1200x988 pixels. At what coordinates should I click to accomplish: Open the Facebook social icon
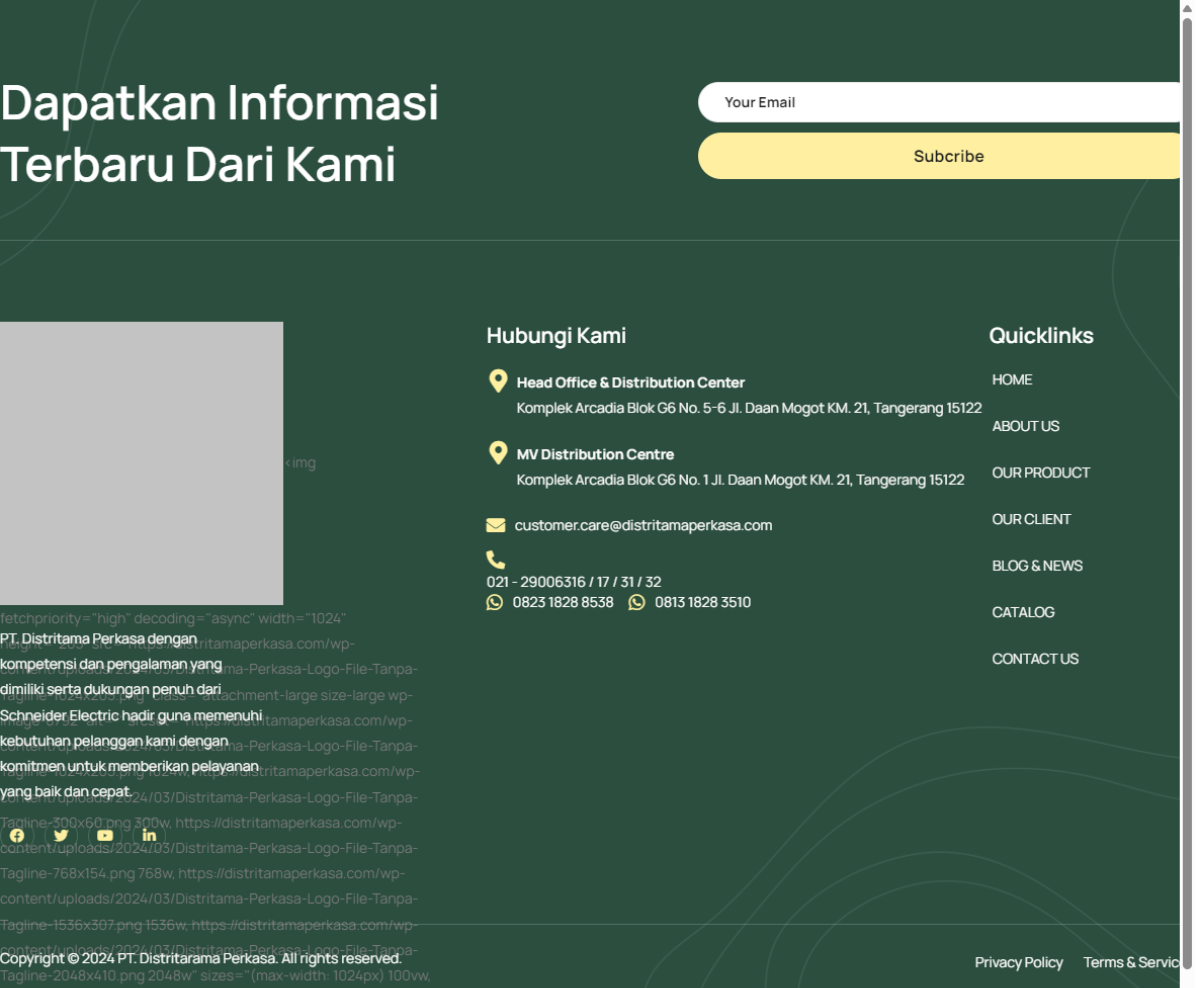click(17, 836)
